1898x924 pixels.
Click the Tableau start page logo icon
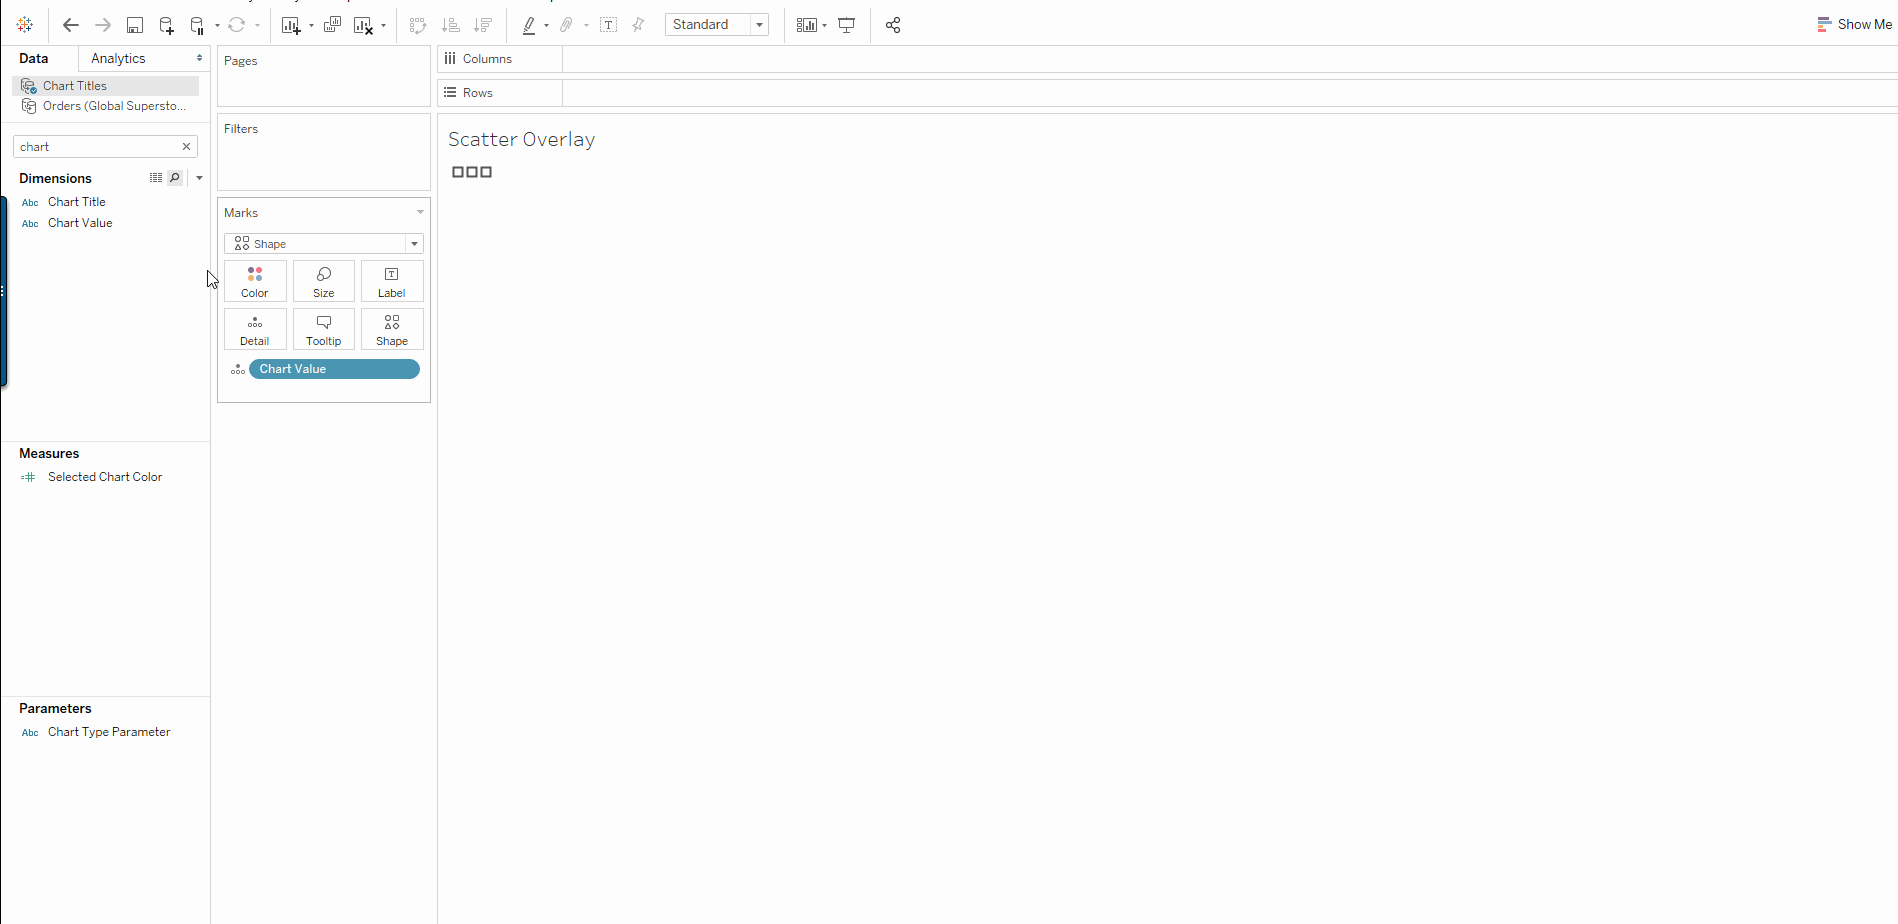pos(25,25)
